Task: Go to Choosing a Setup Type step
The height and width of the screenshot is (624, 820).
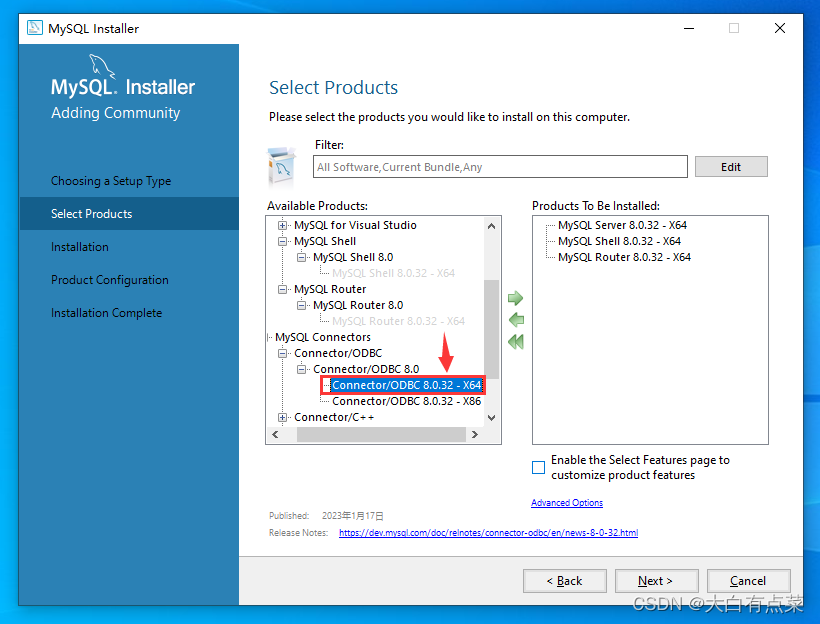Action: (111, 181)
